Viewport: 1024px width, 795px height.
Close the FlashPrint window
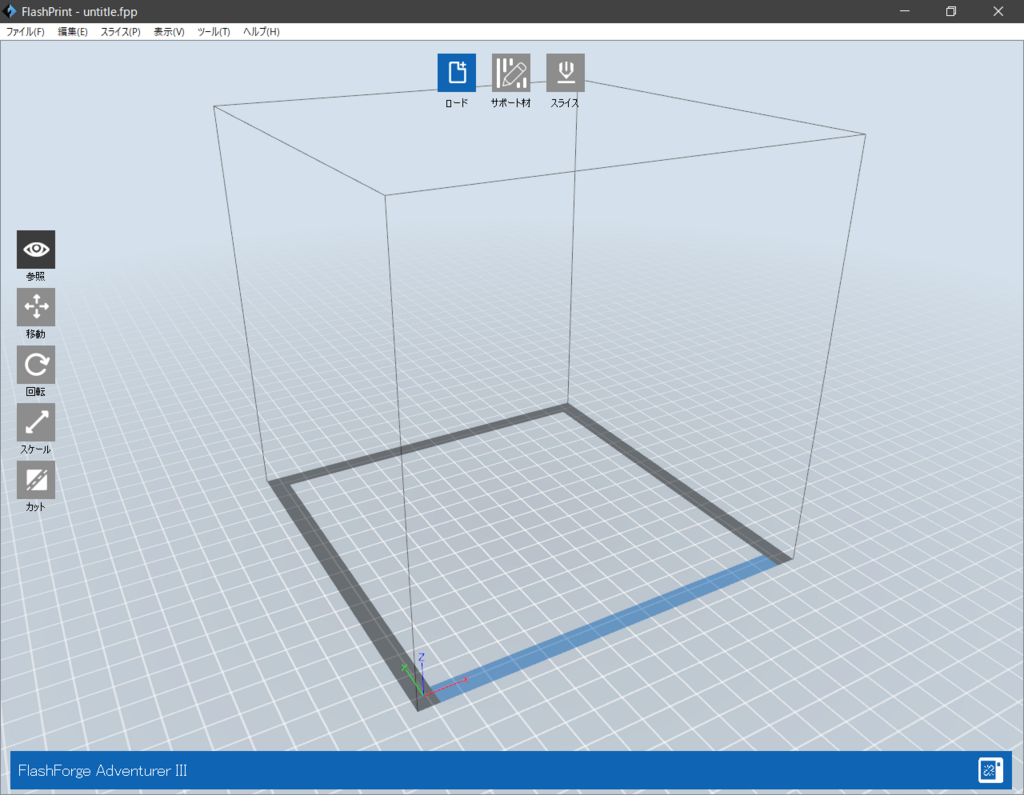coord(999,11)
